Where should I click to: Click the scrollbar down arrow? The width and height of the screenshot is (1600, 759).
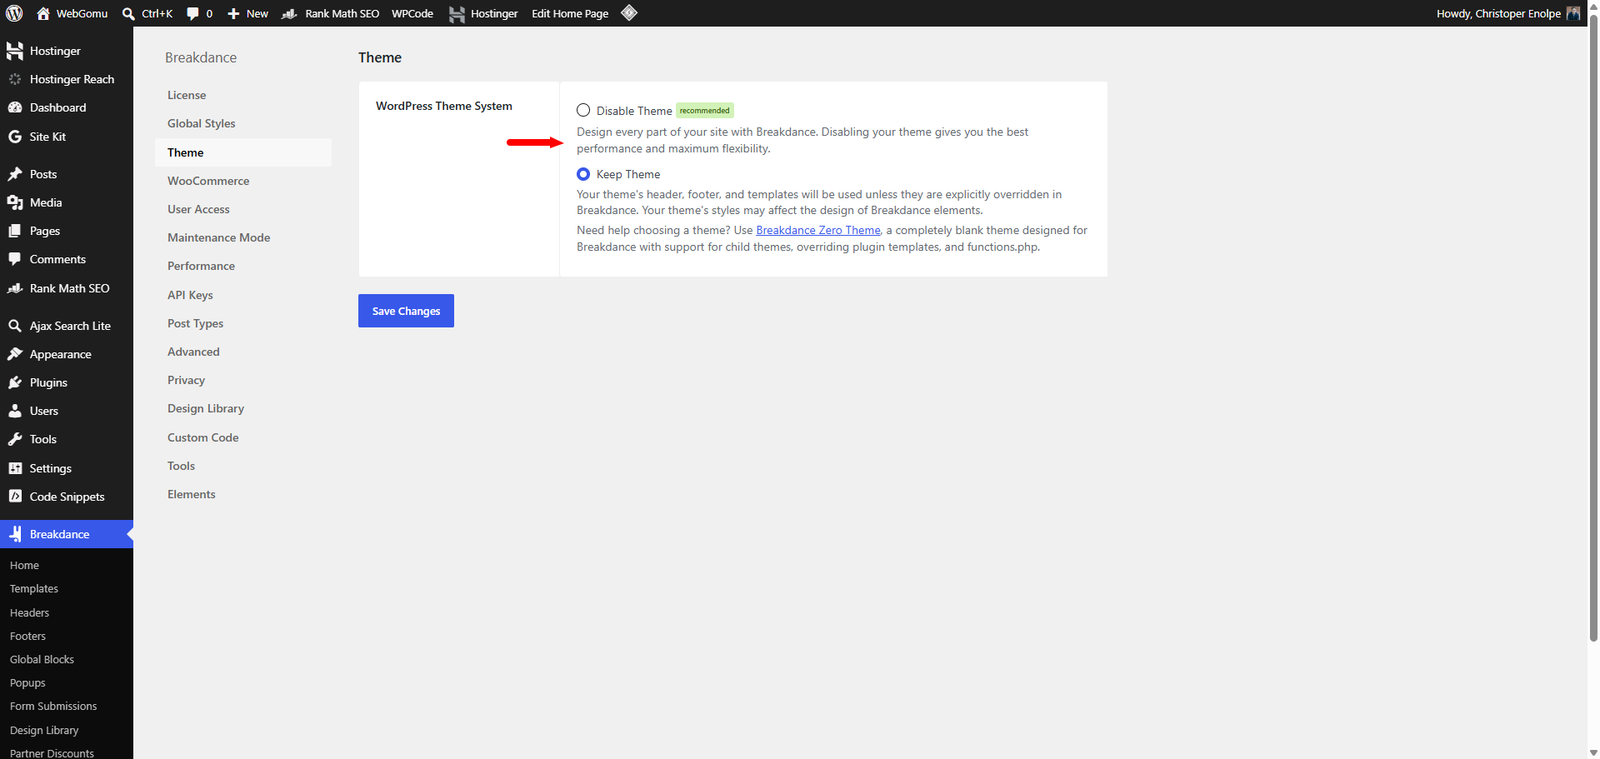tap(1593, 752)
